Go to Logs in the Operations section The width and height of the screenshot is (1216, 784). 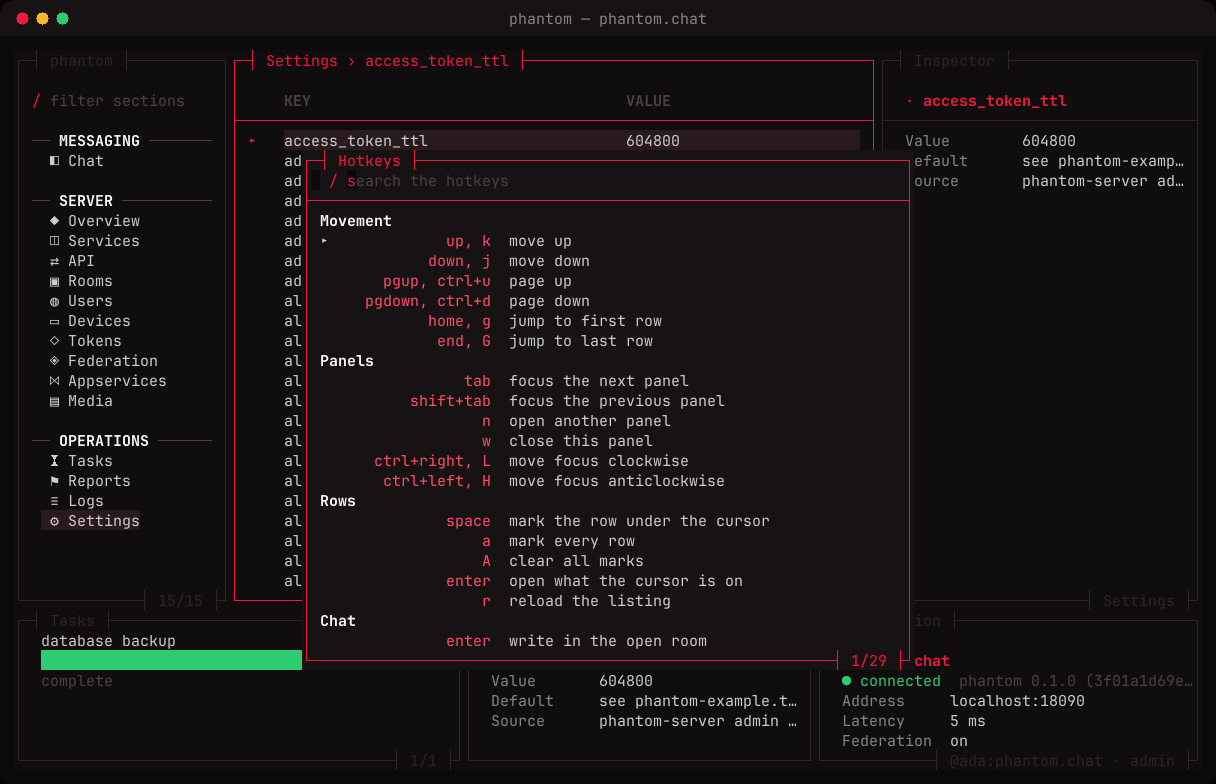click(76, 501)
